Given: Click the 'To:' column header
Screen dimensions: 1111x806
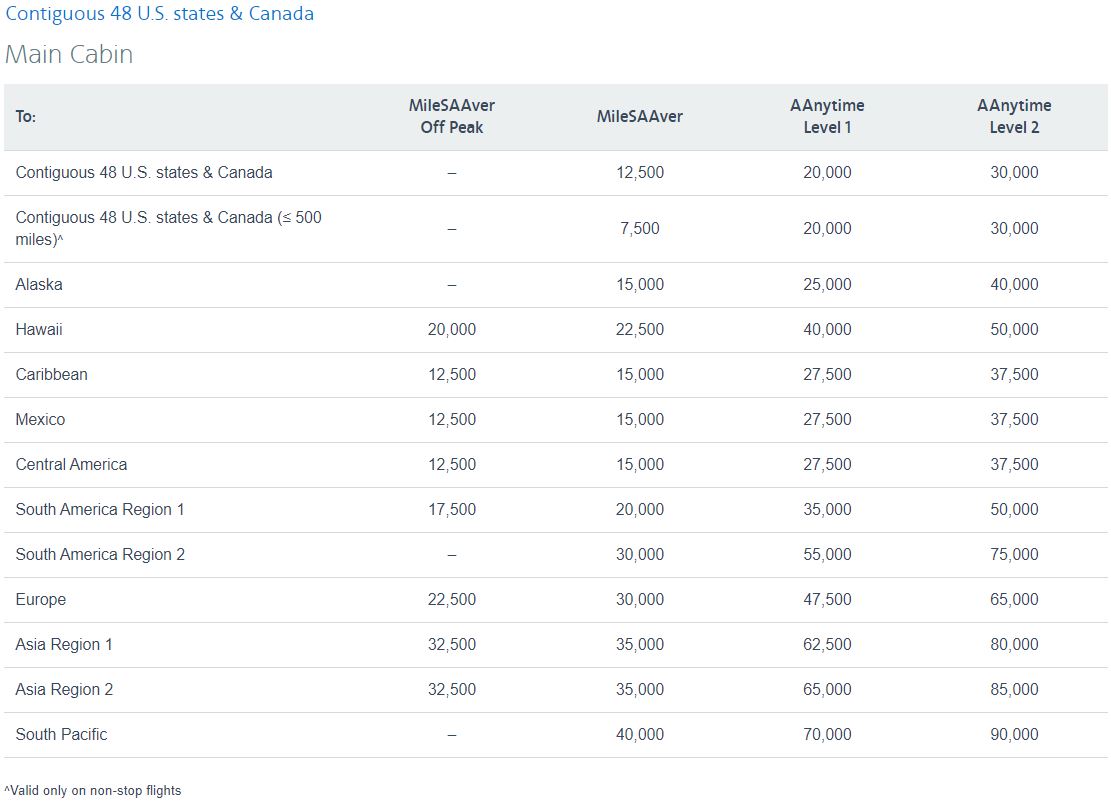Looking at the screenshot, I should [26, 116].
